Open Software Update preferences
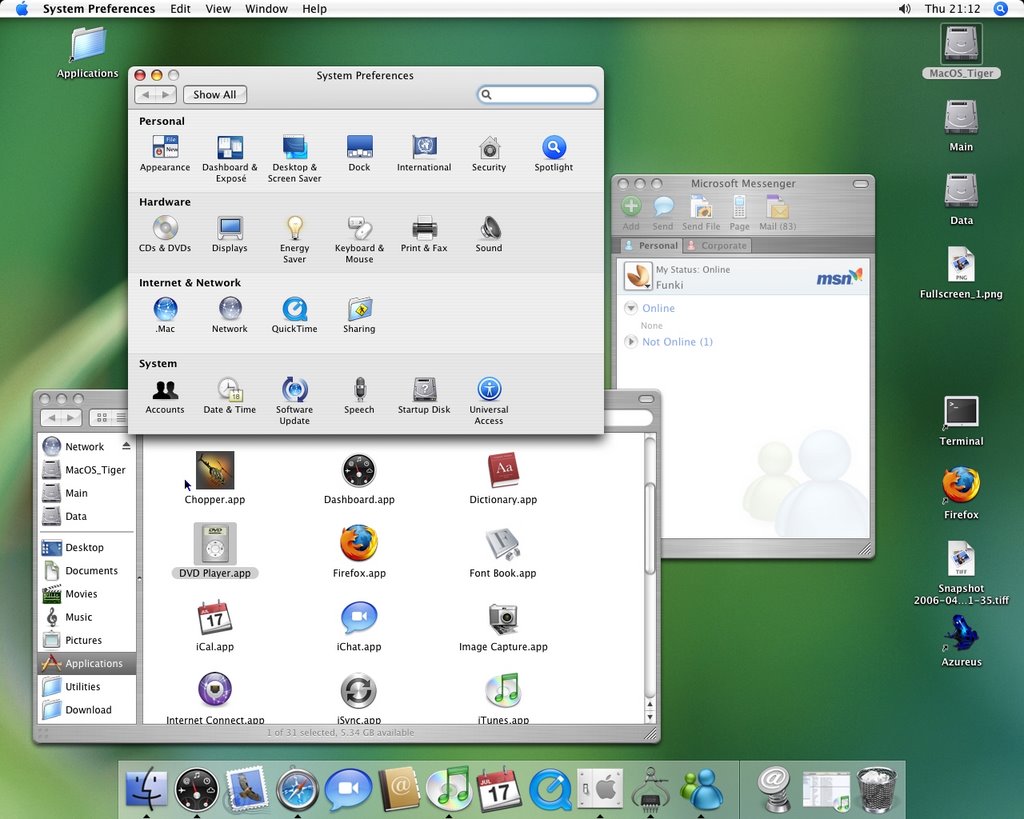The height and width of the screenshot is (819, 1024). 295,401
